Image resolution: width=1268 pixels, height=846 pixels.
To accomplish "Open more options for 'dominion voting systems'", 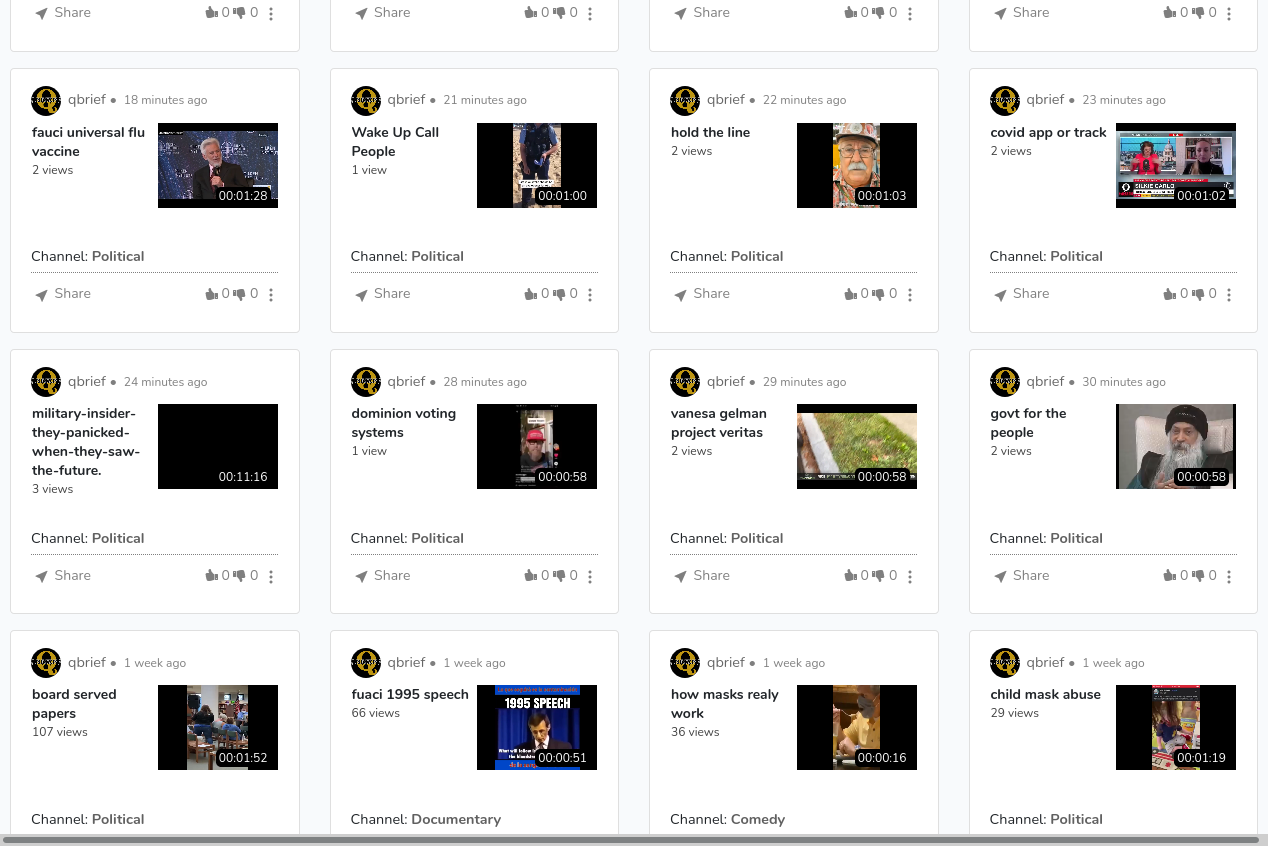I will coord(590,577).
